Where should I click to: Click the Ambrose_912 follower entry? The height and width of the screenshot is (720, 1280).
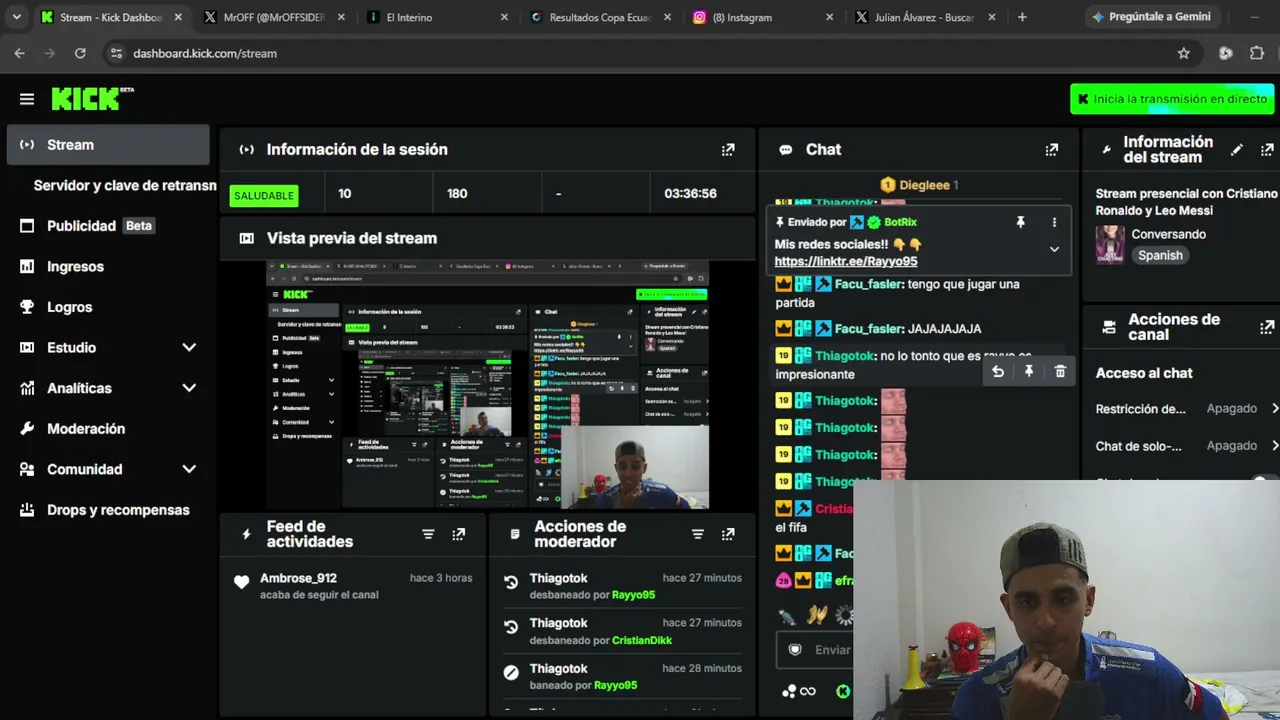[x=353, y=586]
